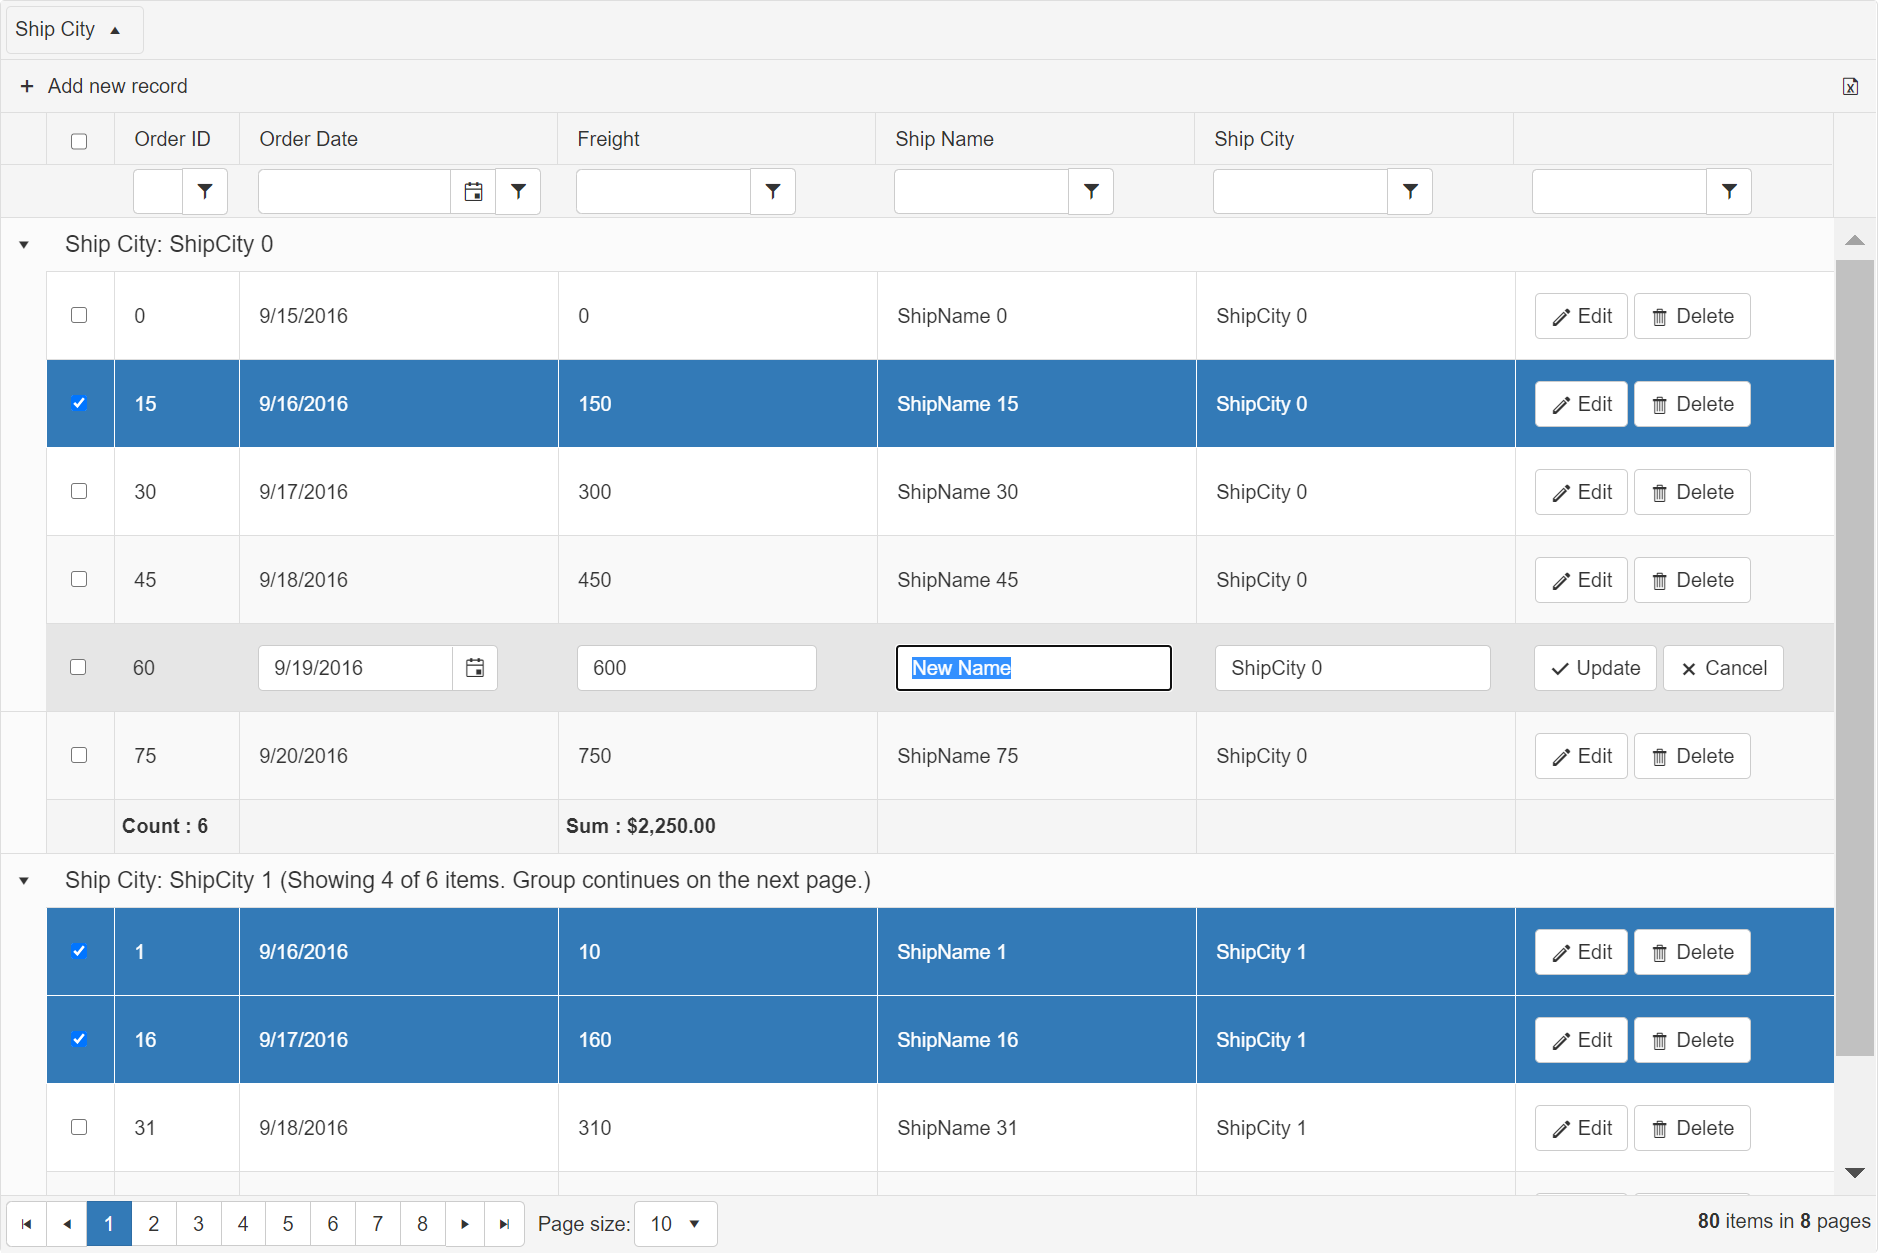1878x1254 pixels.
Task: Uncheck the checkbox for order 15
Action: 79,403
